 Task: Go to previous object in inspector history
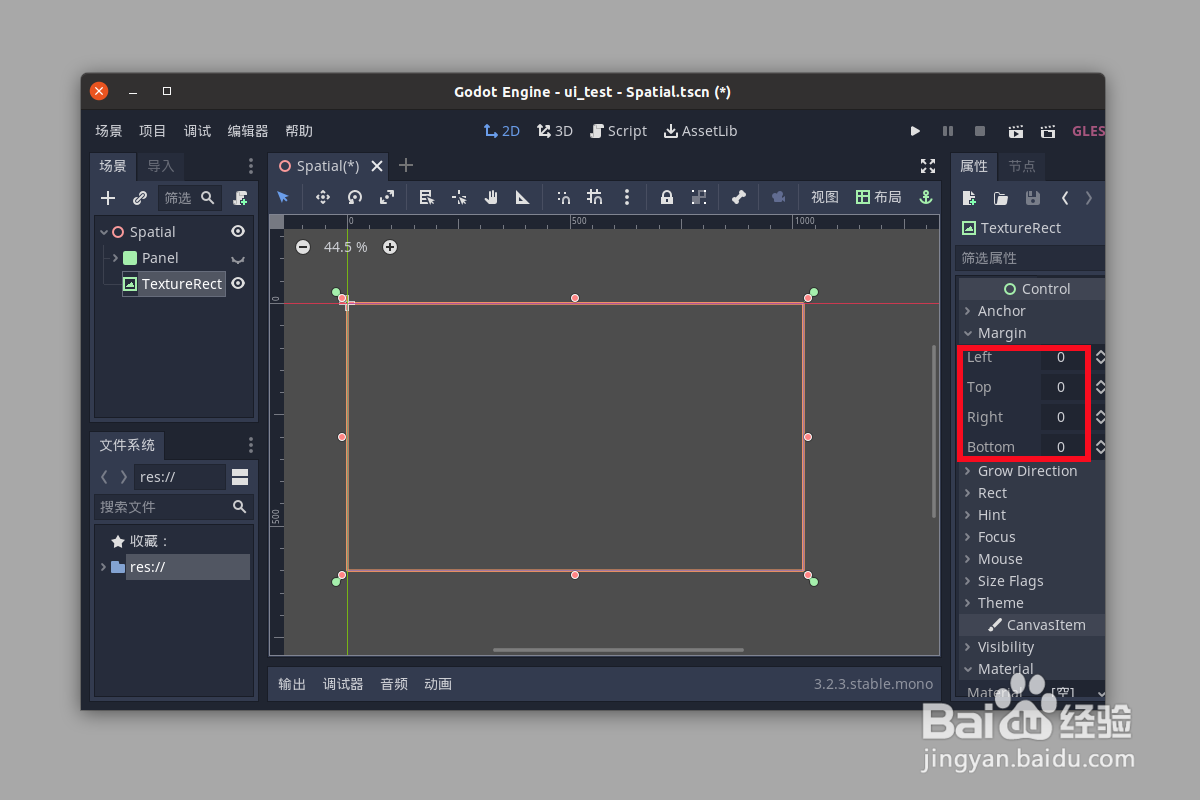(x=1065, y=198)
